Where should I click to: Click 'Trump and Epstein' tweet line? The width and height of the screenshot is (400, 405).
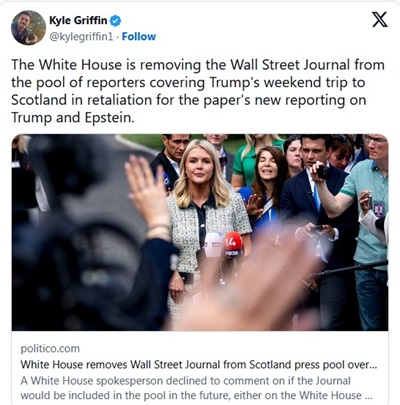[73, 118]
